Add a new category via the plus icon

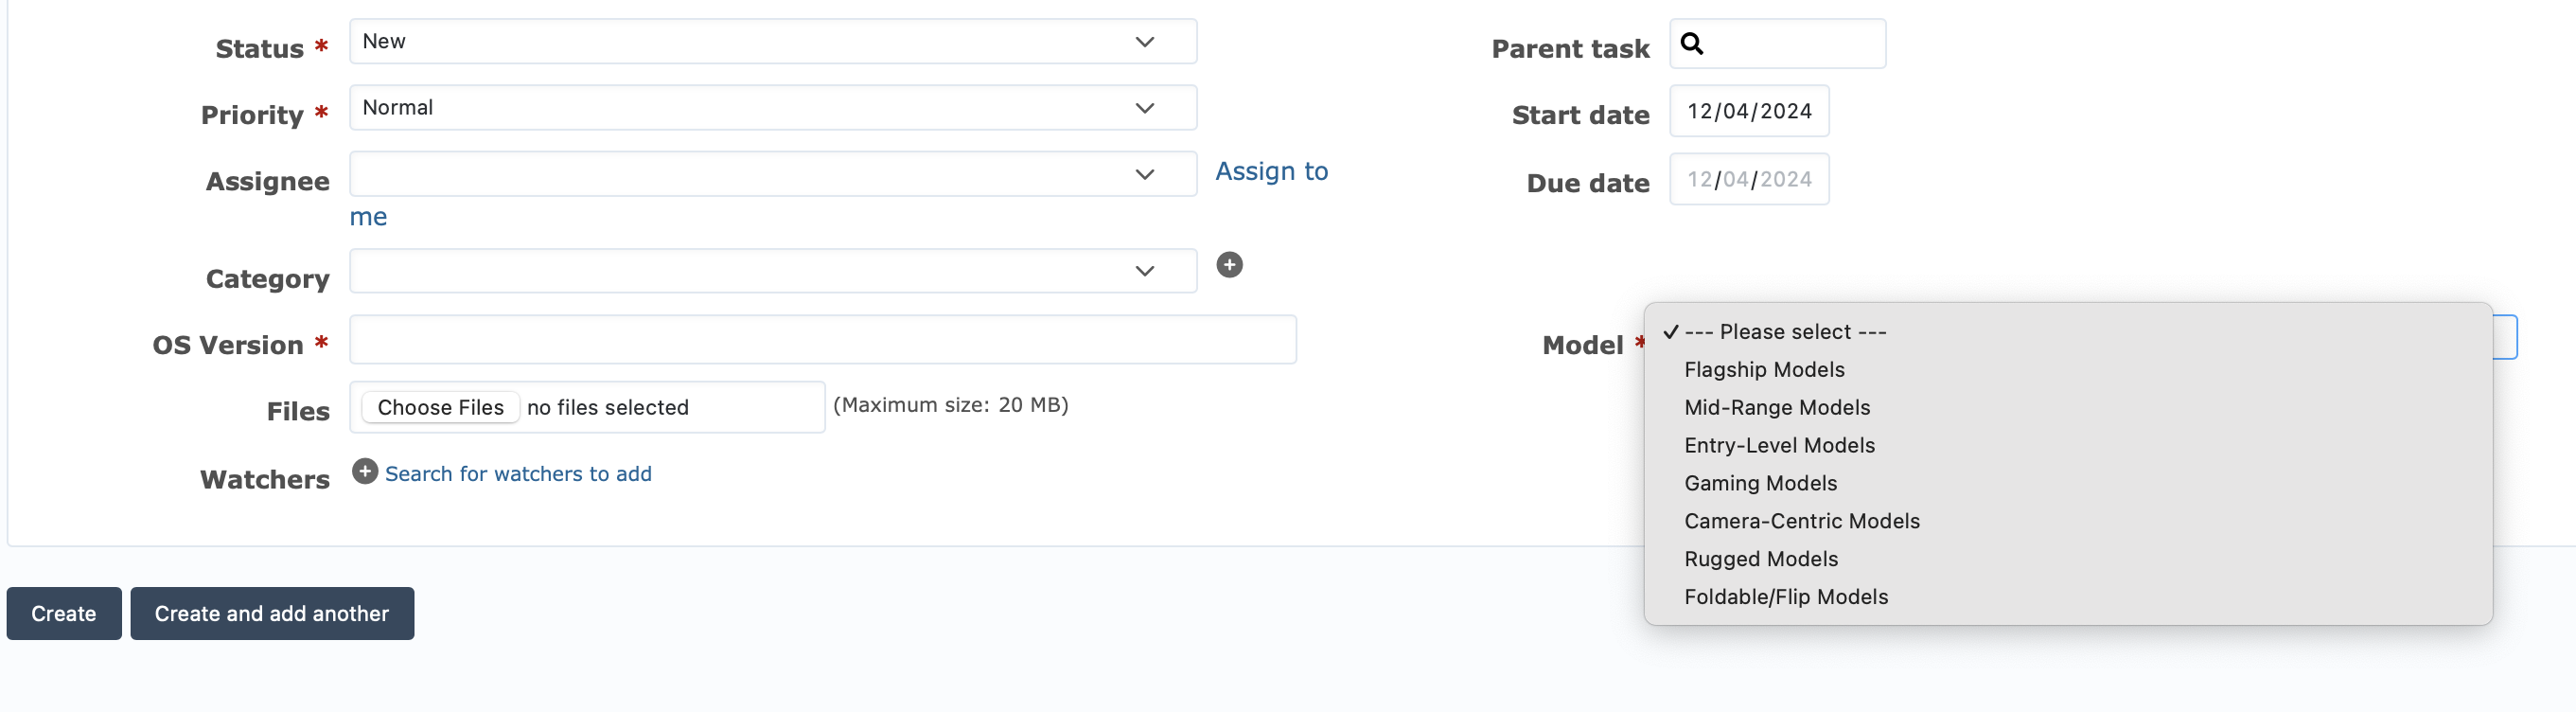[x=1230, y=265]
